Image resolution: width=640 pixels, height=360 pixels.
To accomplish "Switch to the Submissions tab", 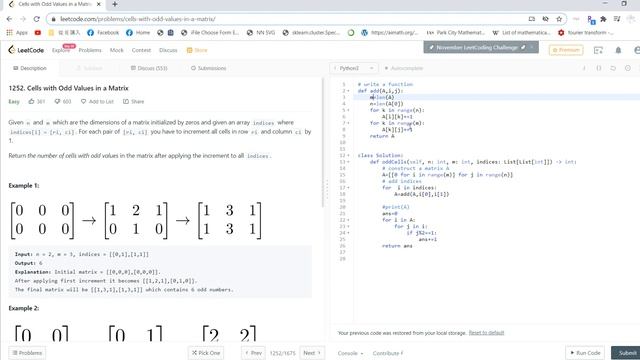I will pyautogui.click(x=209, y=68).
